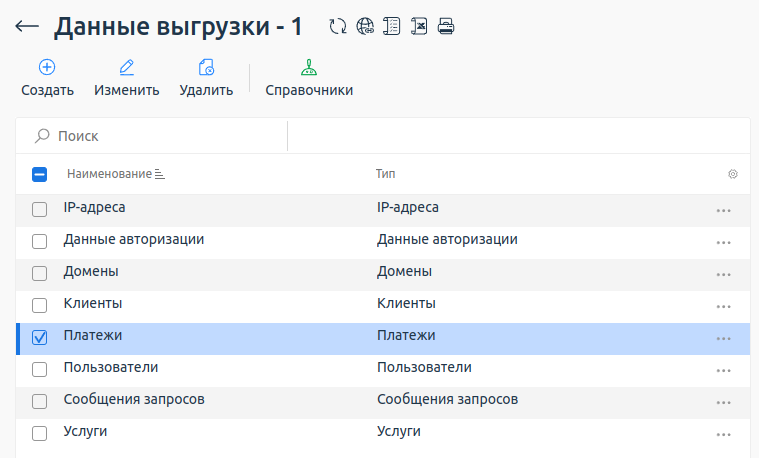
Task: Export the list to Excel
Action: pyautogui.click(x=419, y=27)
